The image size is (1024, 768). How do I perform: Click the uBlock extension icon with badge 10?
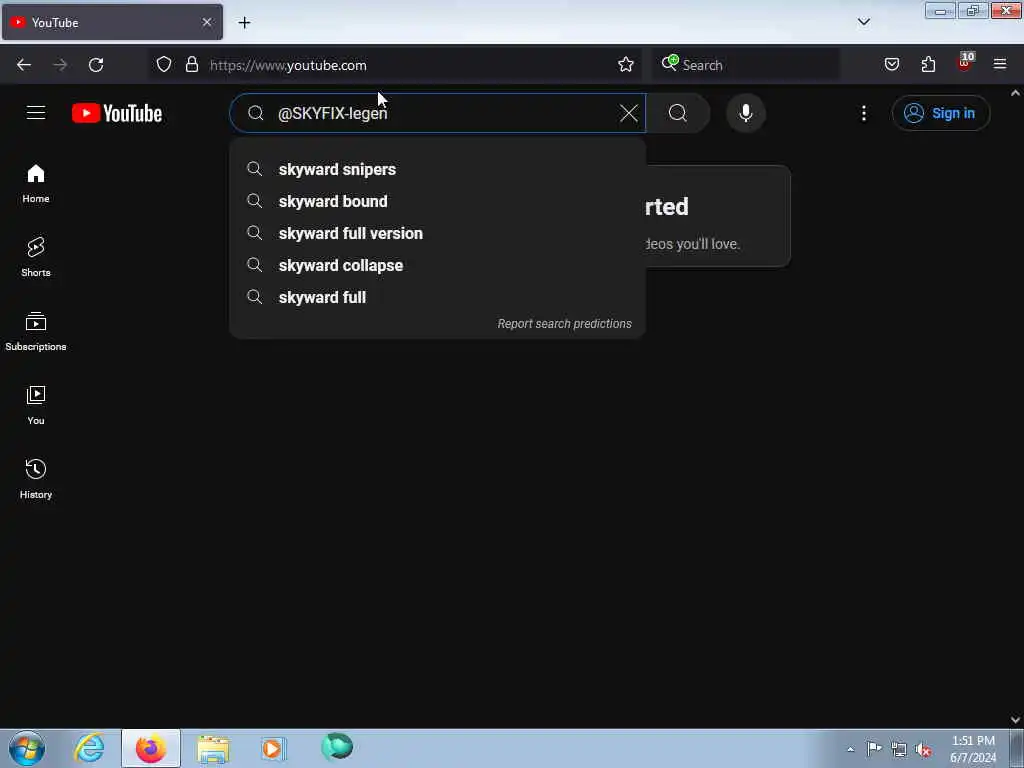pos(965,63)
